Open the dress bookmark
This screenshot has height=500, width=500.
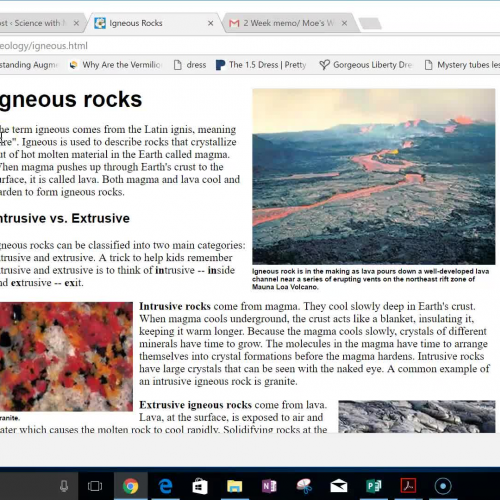[190, 65]
